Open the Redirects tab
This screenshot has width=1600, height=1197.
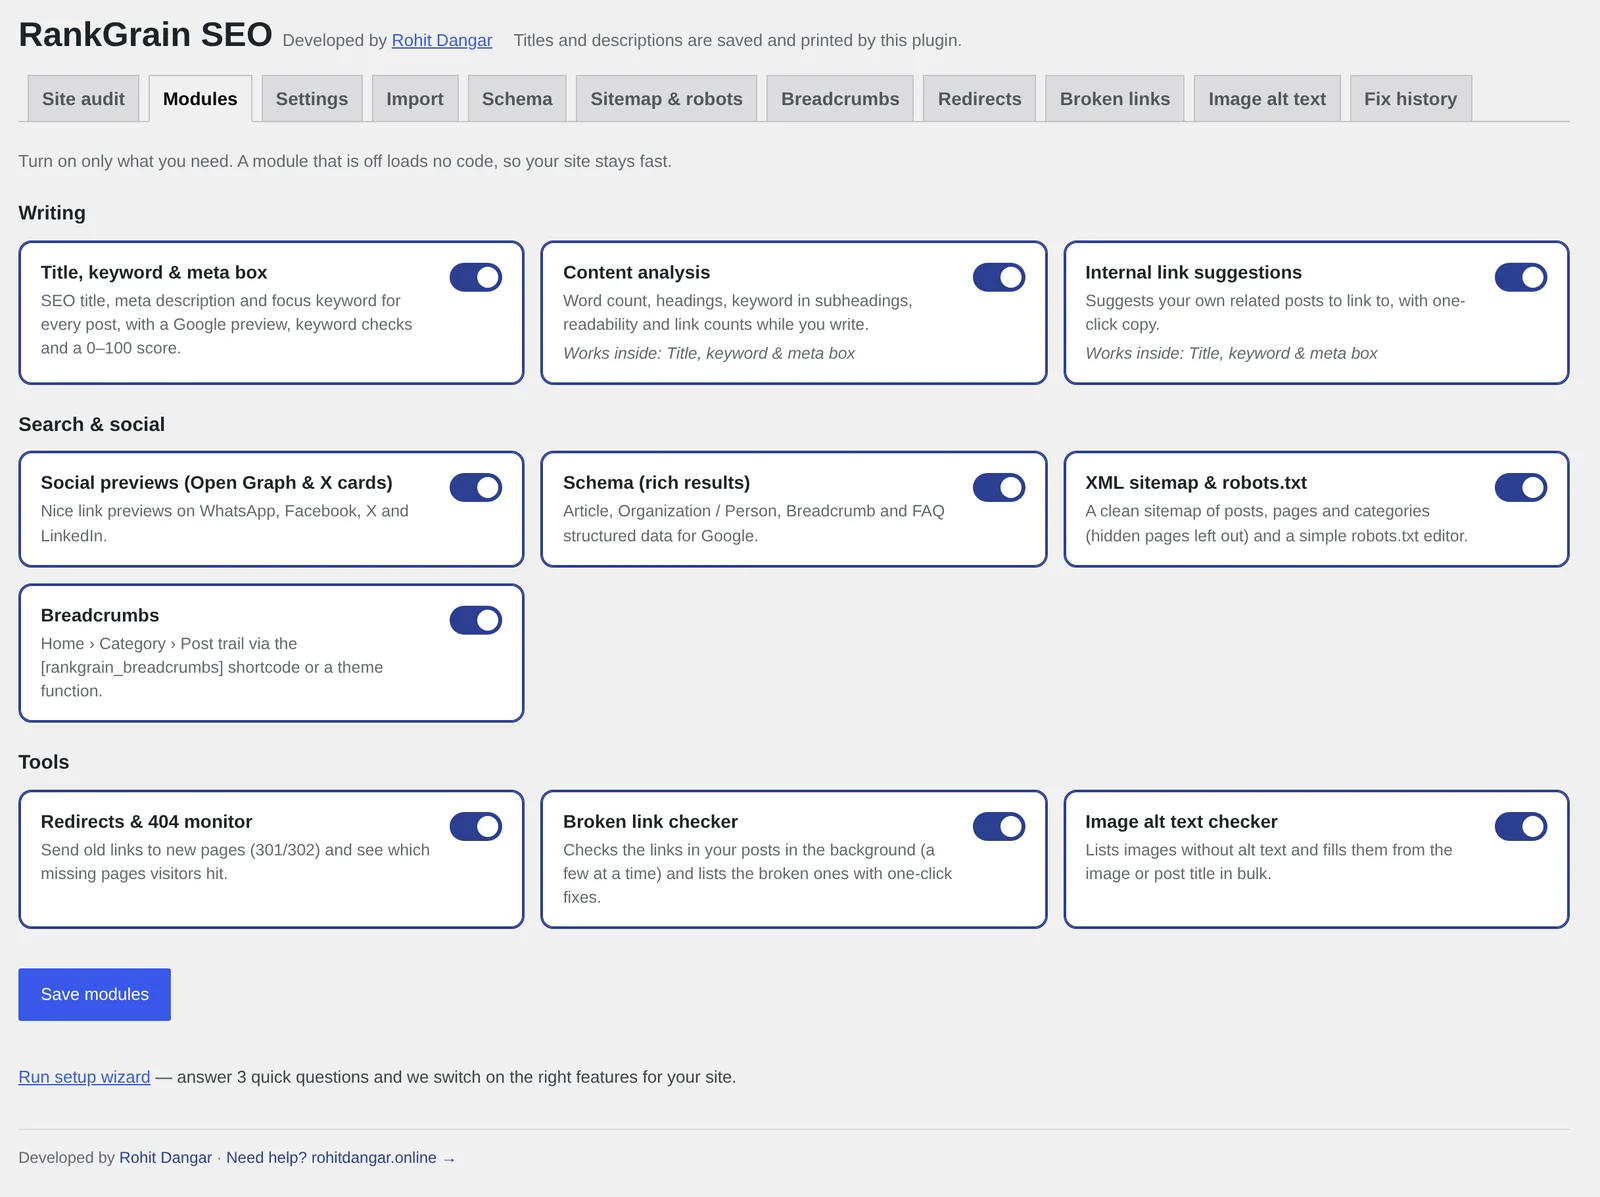click(x=979, y=99)
